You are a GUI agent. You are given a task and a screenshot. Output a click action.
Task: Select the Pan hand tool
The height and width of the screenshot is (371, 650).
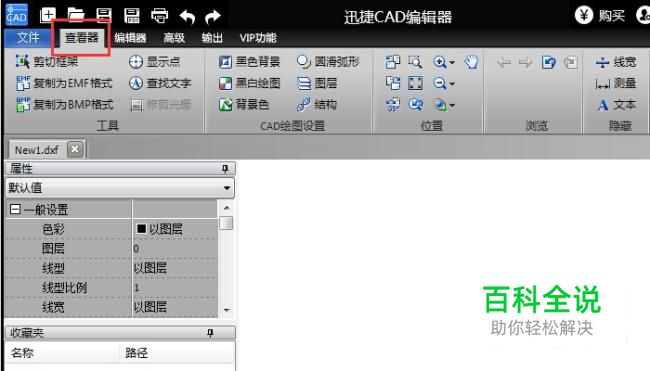pos(471,62)
